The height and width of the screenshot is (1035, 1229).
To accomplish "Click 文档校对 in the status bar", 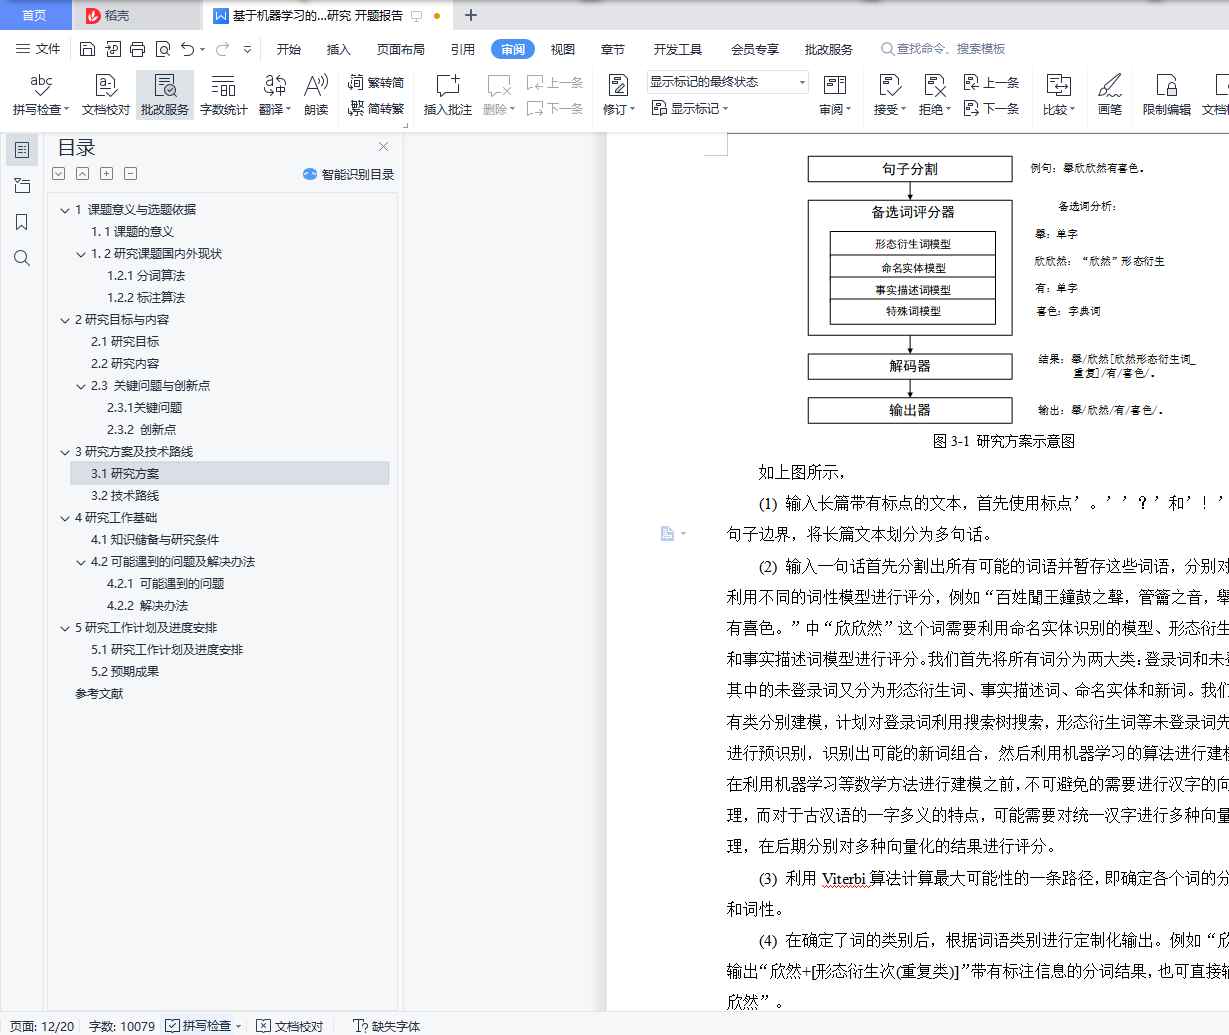I will pos(290,1026).
